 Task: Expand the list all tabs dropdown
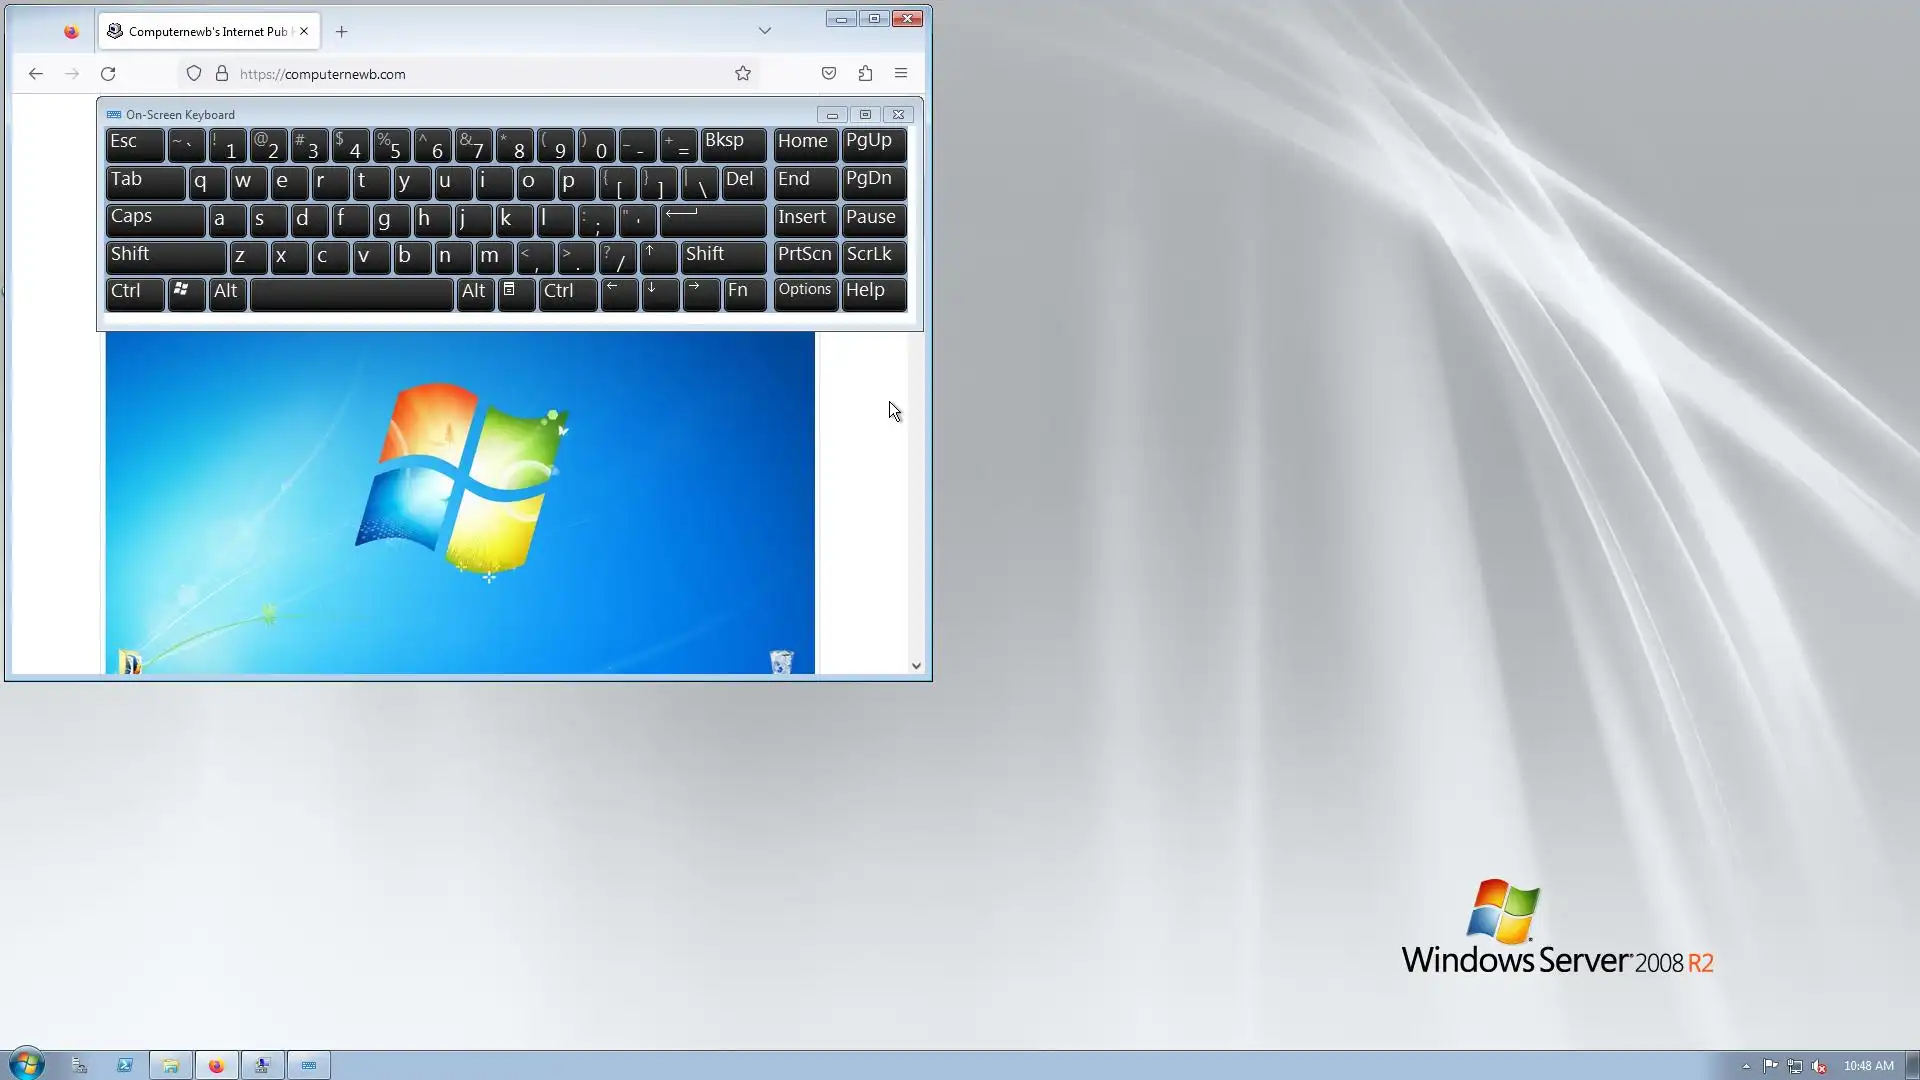click(x=765, y=31)
